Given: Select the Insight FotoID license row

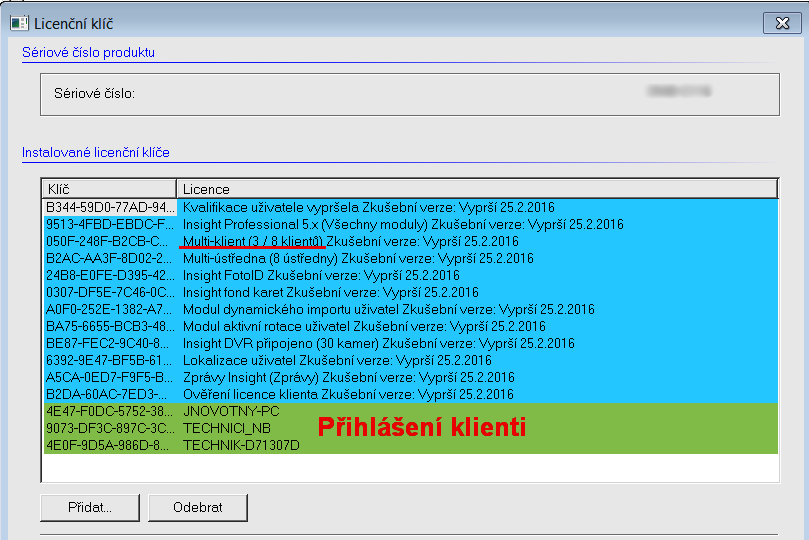Looking at the screenshot, I should pos(320,275).
